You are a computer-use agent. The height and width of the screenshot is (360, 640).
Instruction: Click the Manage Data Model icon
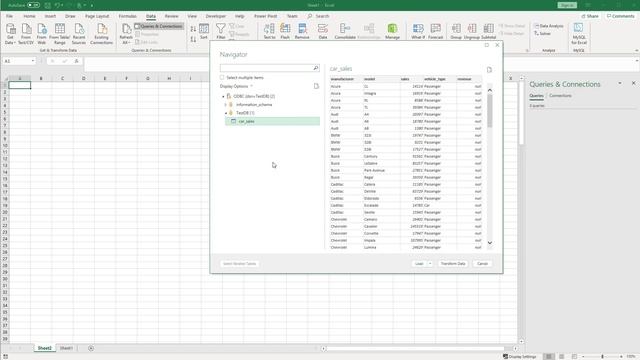click(392, 29)
